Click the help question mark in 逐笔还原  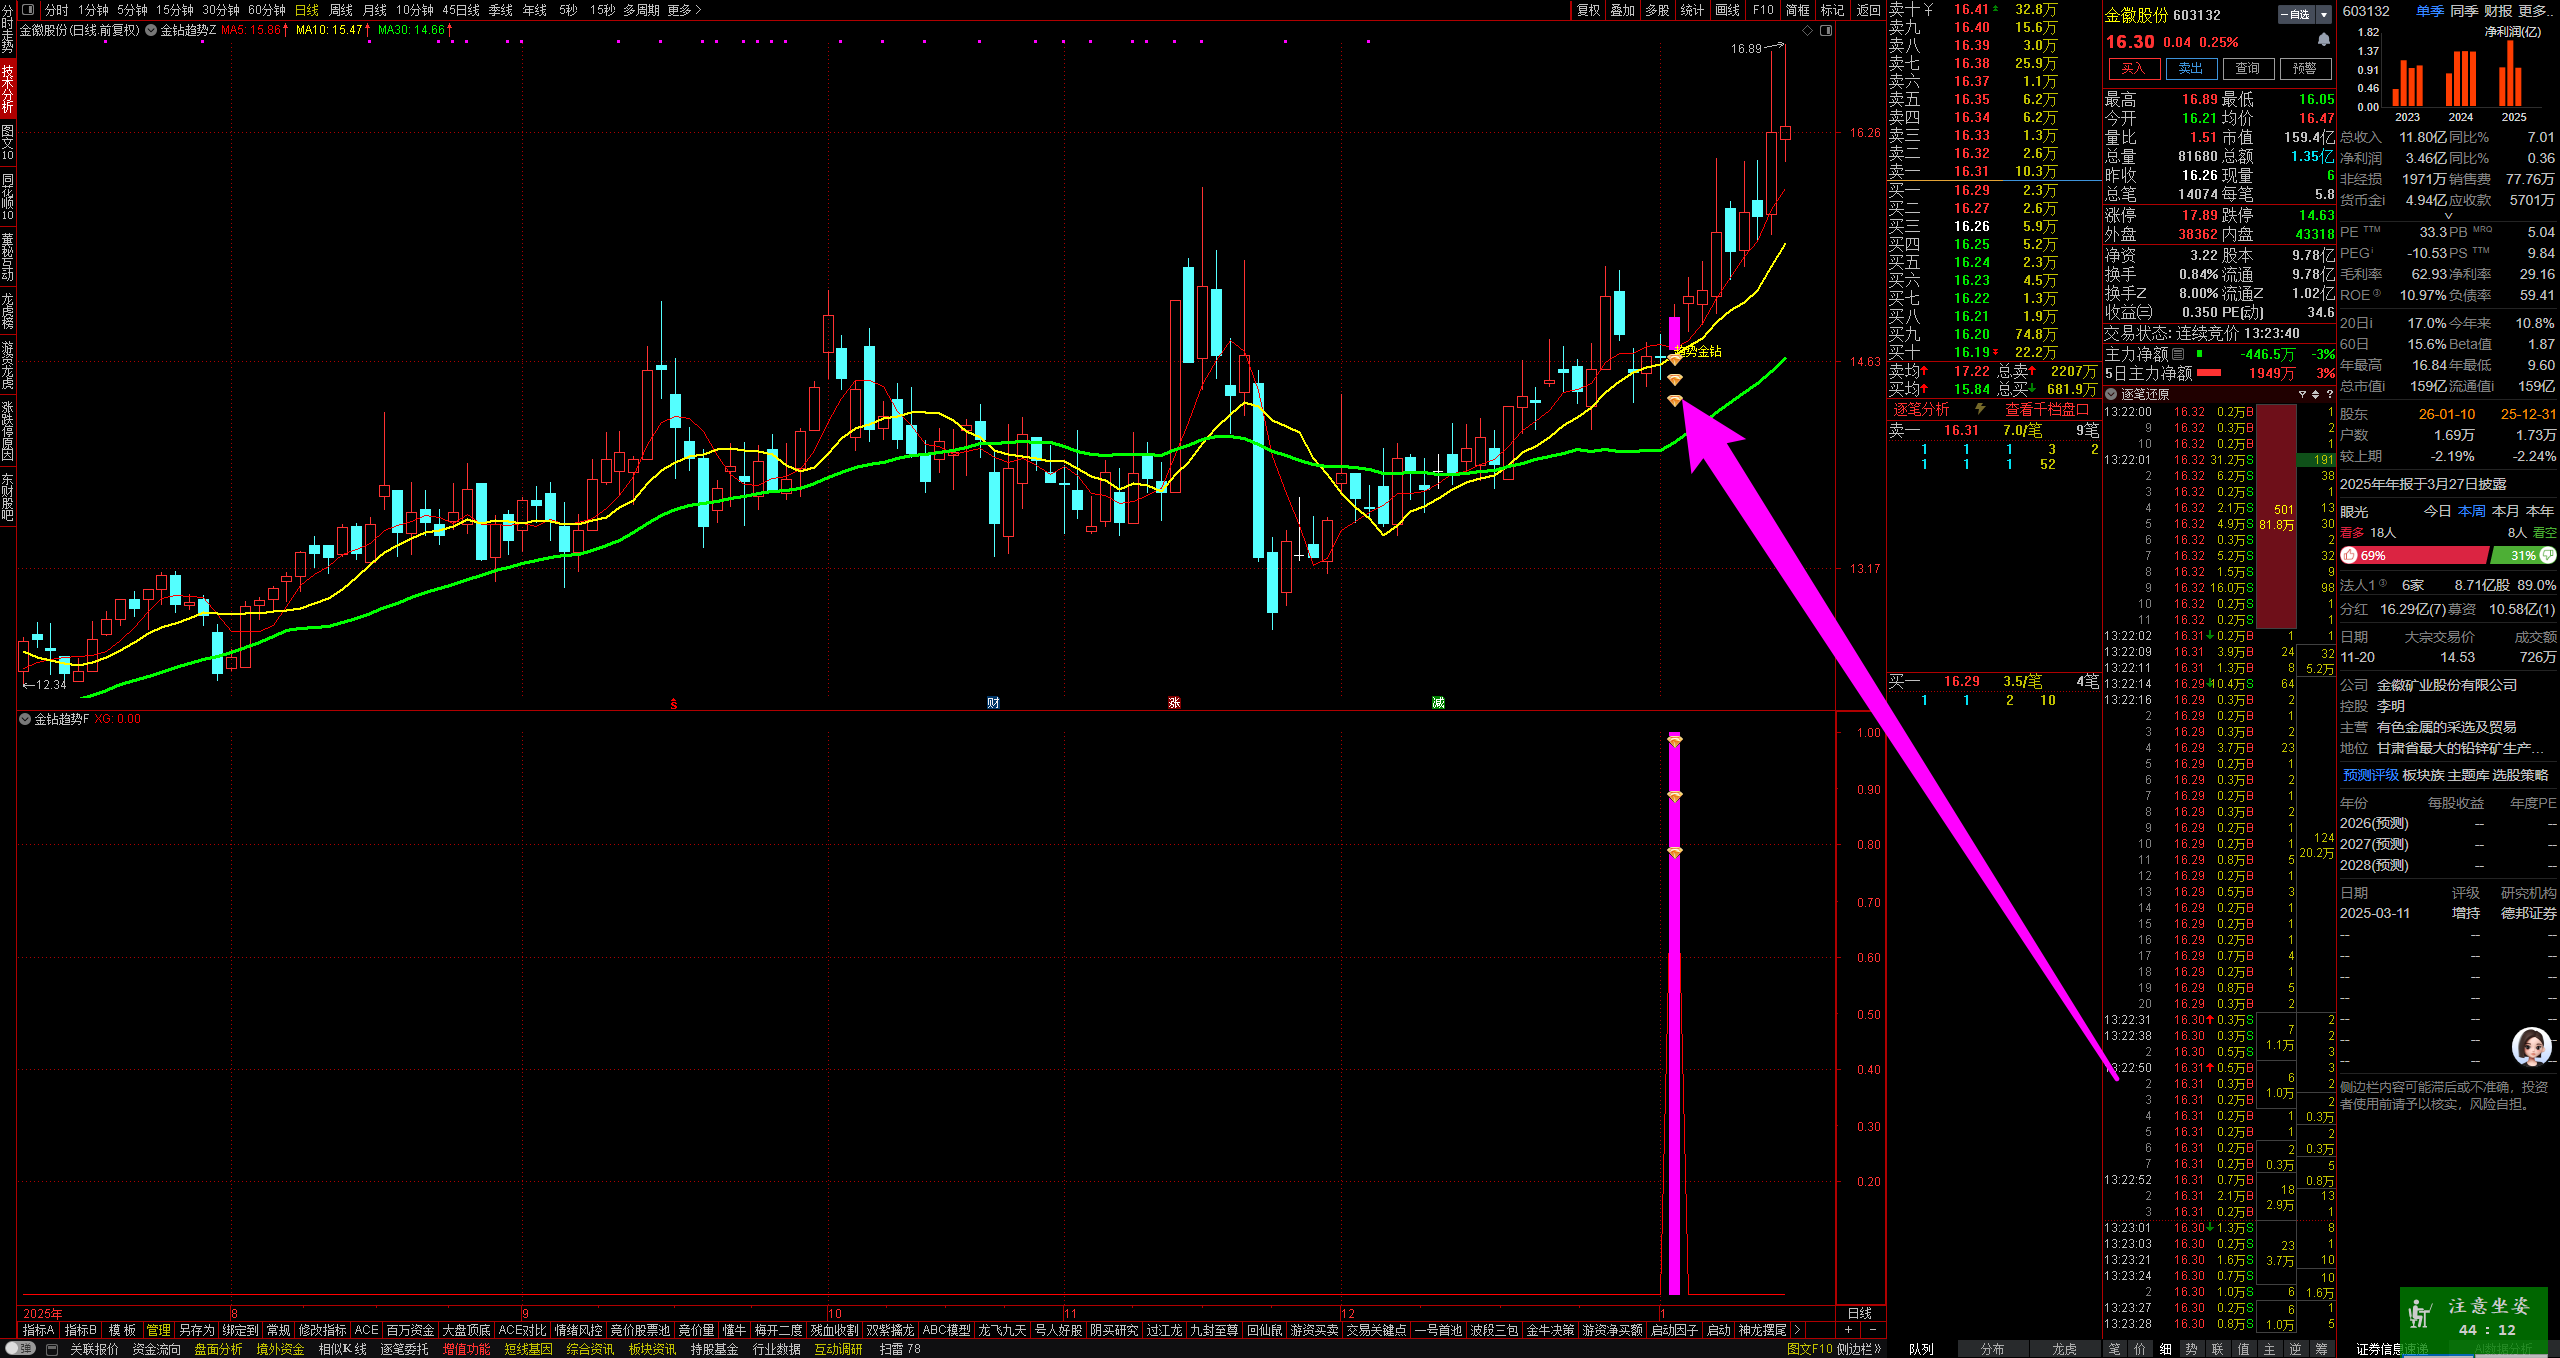2329,394
